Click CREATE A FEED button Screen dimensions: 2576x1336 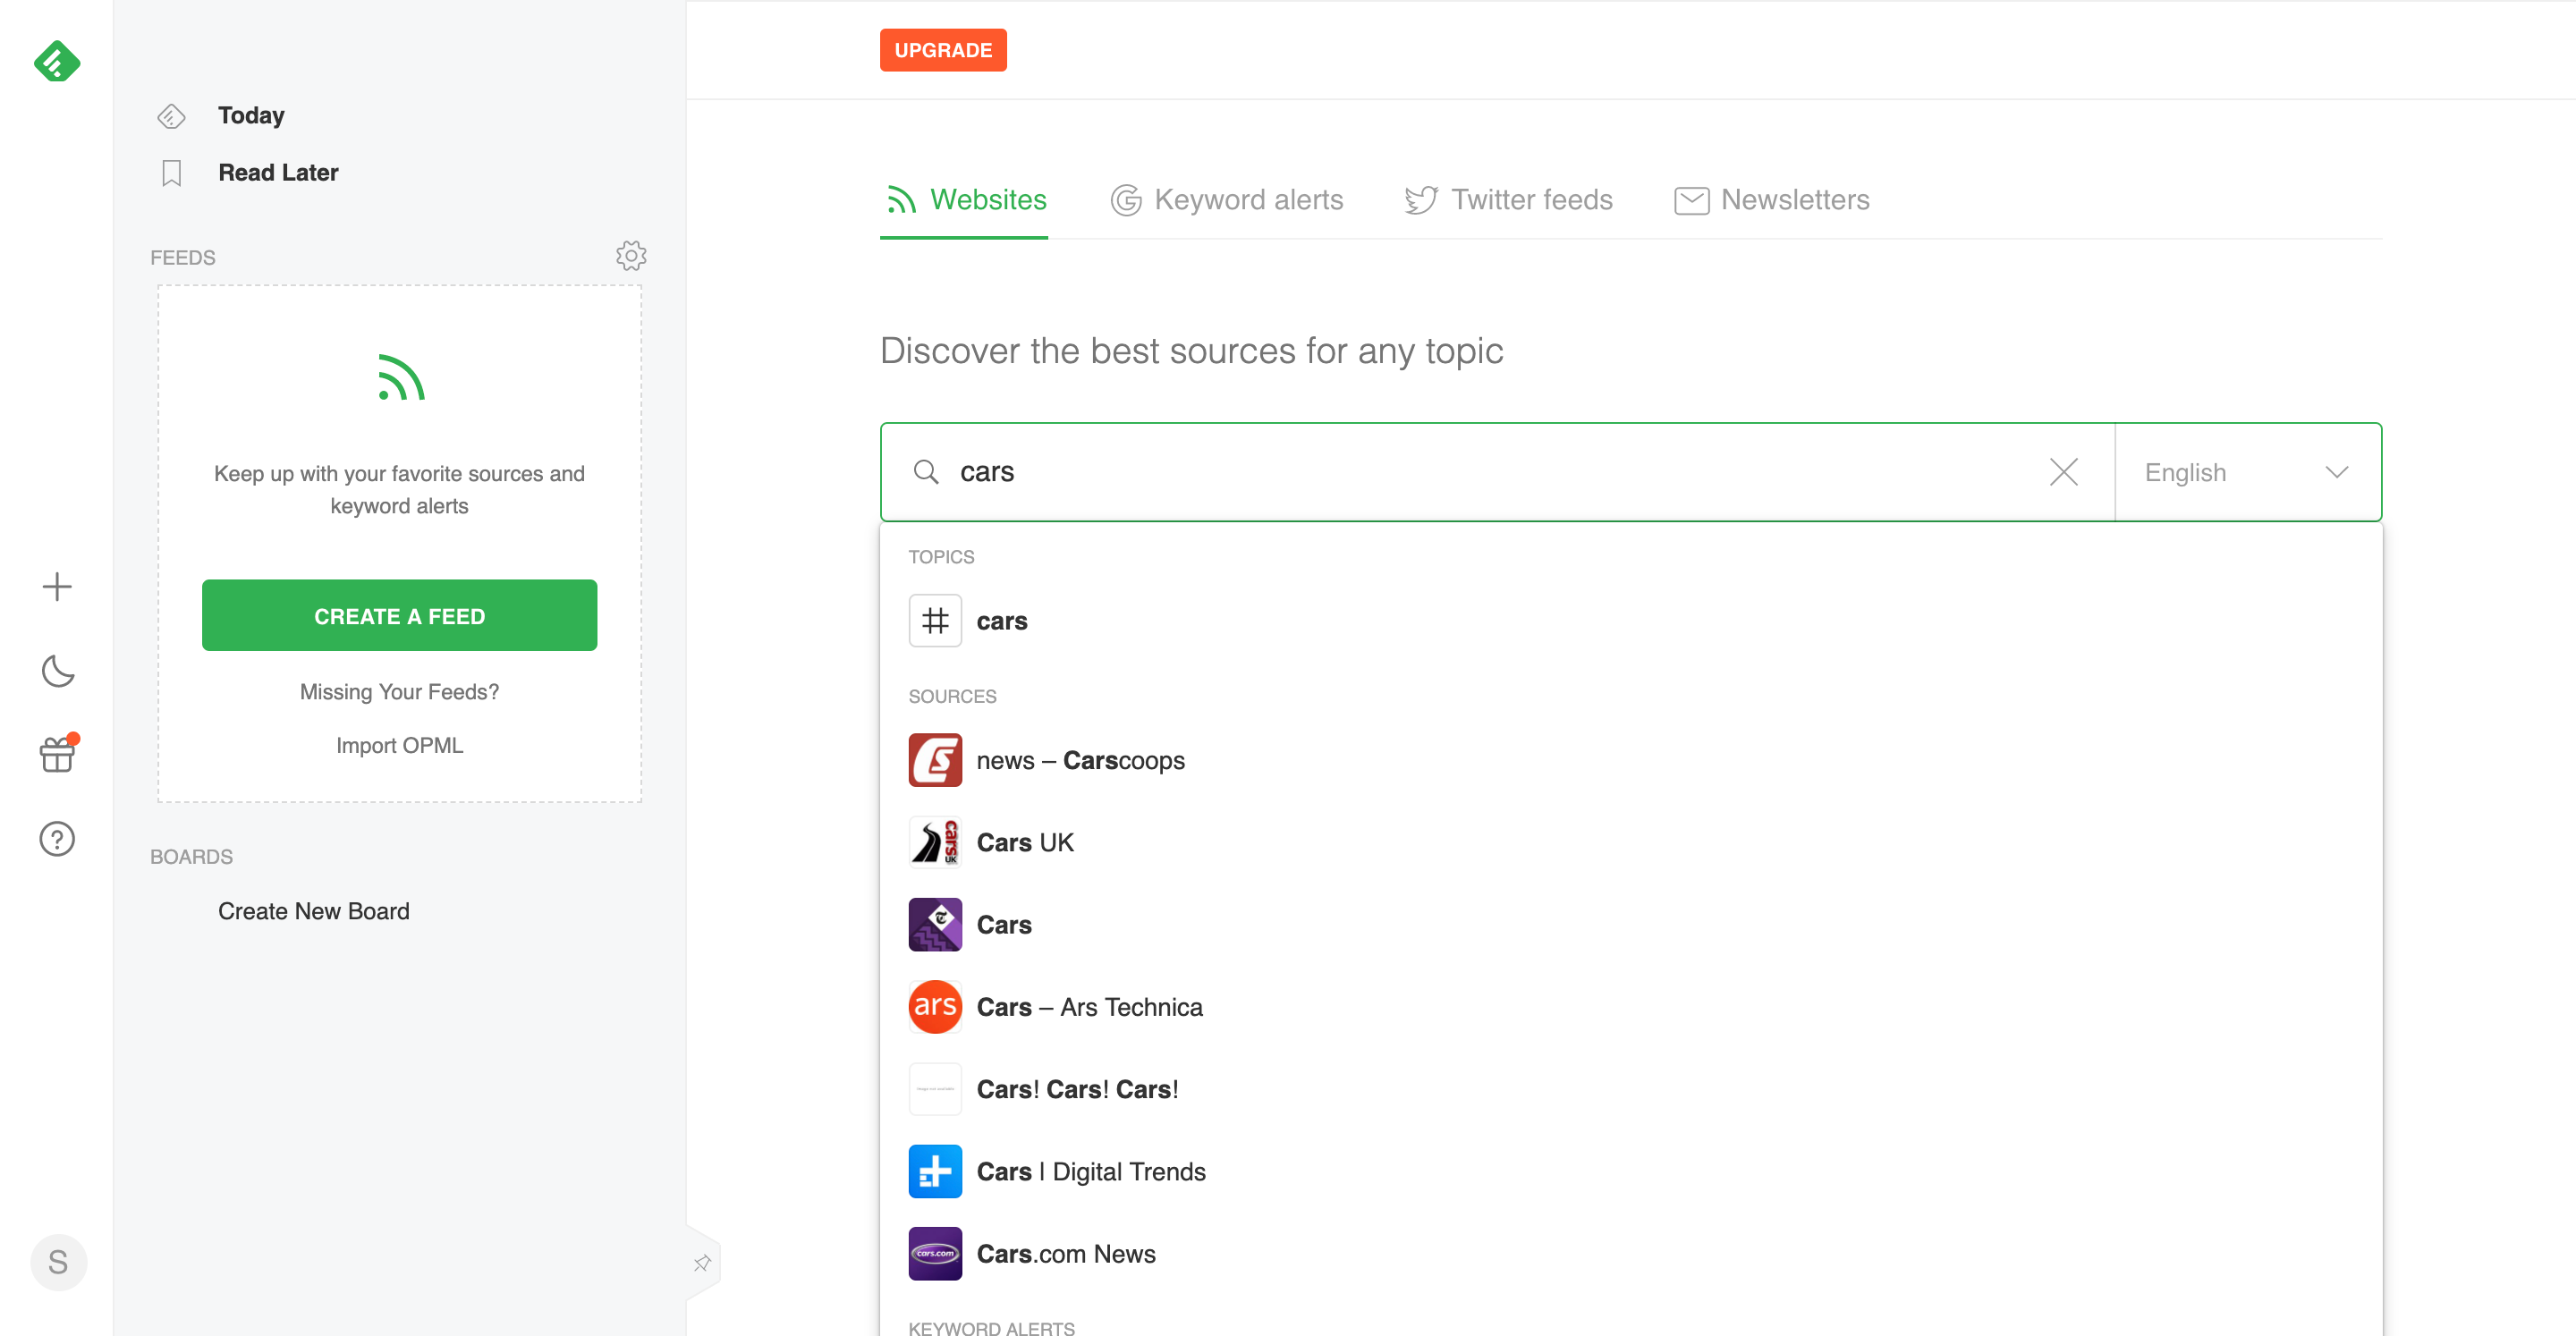tap(399, 615)
